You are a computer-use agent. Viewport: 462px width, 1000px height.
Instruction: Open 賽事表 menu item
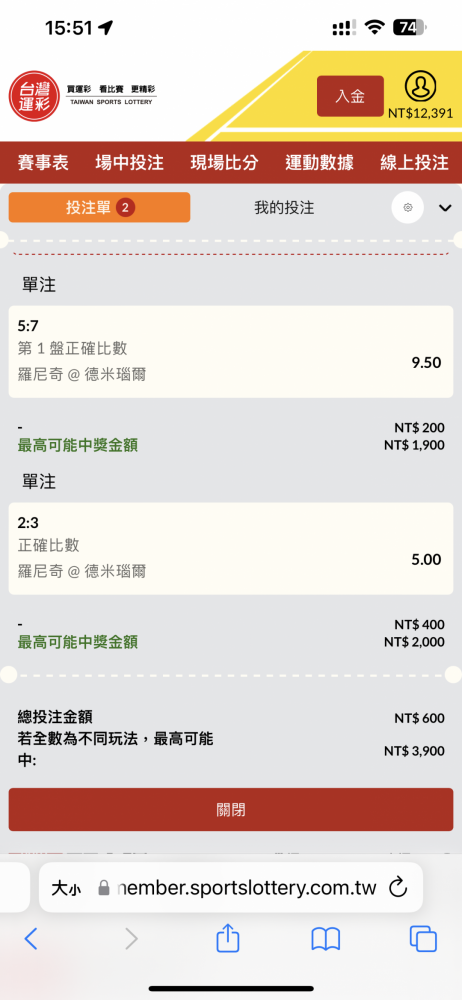(43, 163)
